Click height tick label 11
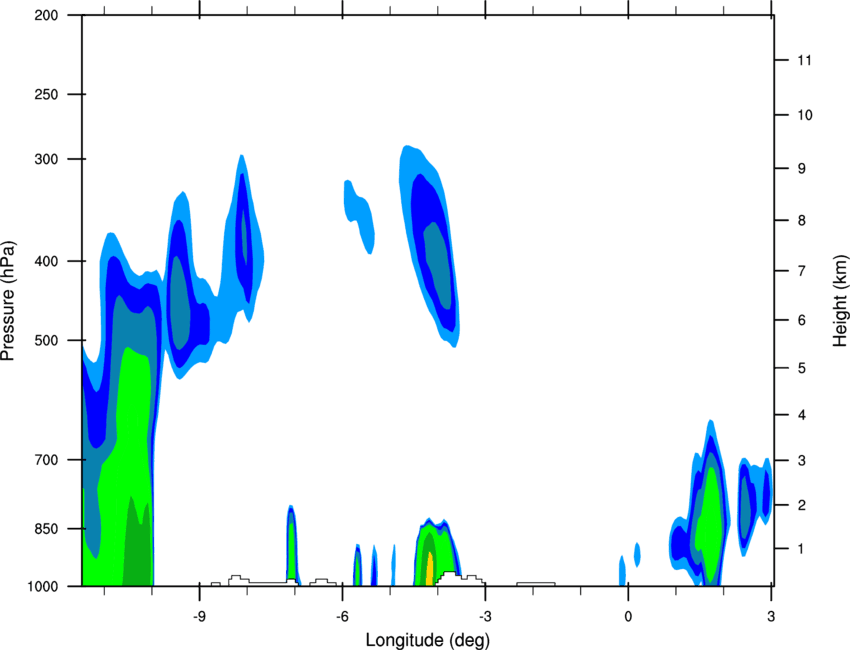The width and height of the screenshot is (850, 650). pos(804,60)
